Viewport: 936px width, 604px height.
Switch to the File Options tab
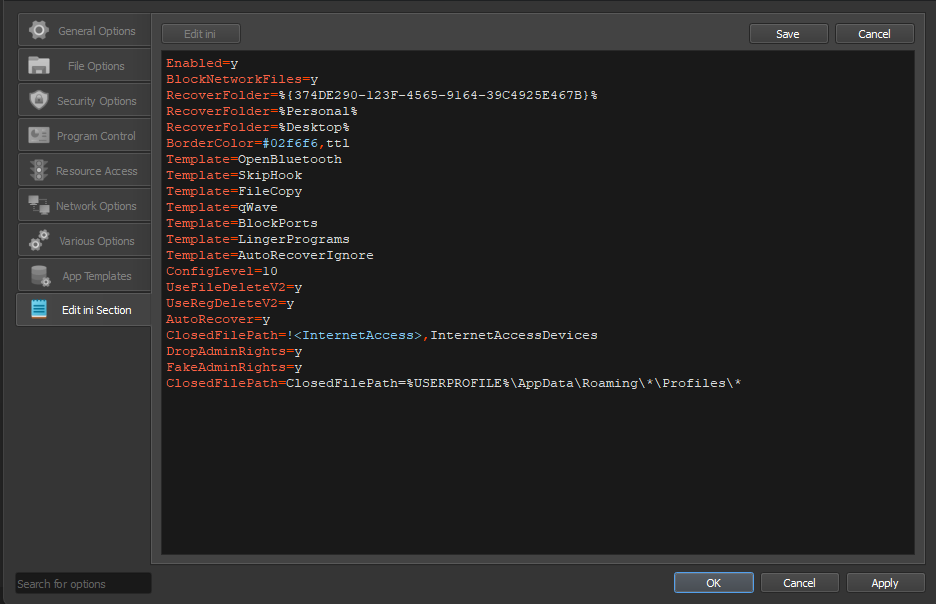(x=95, y=66)
